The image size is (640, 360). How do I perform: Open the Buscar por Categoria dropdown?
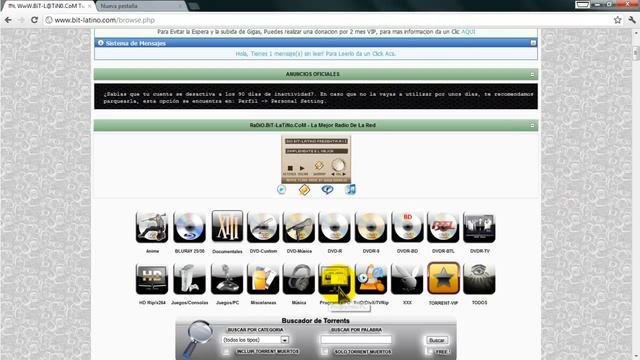pyautogui.click(x=256, y=340)
